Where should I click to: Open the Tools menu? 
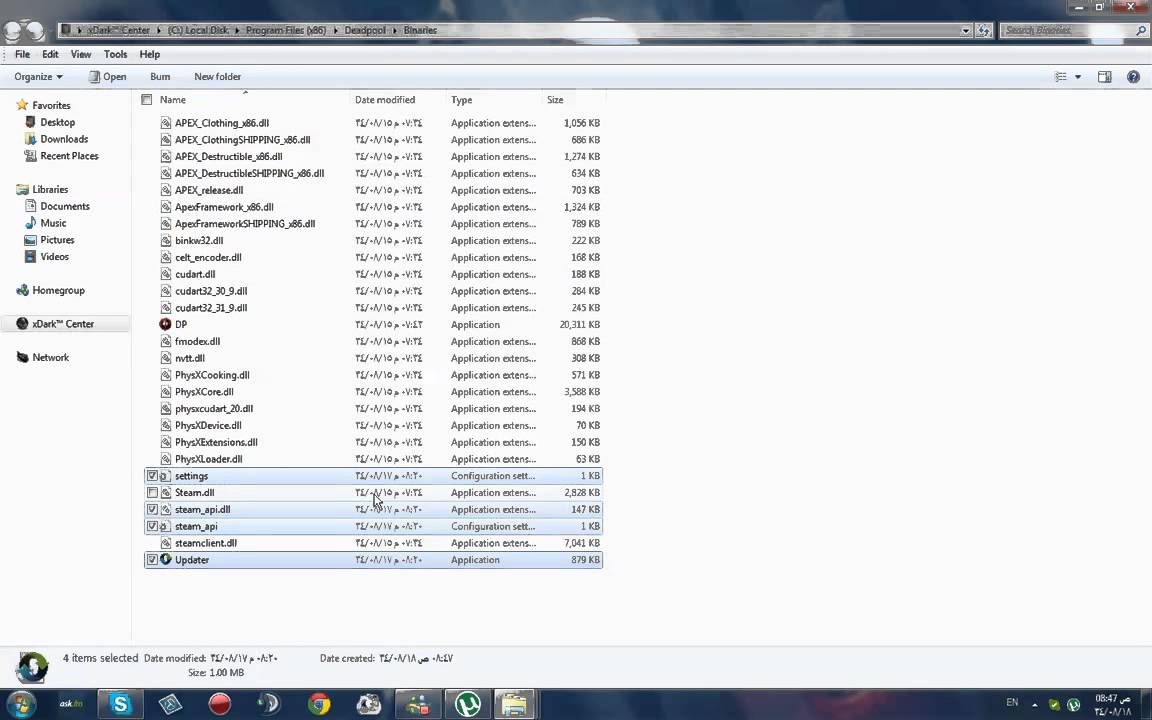point(115,54)
